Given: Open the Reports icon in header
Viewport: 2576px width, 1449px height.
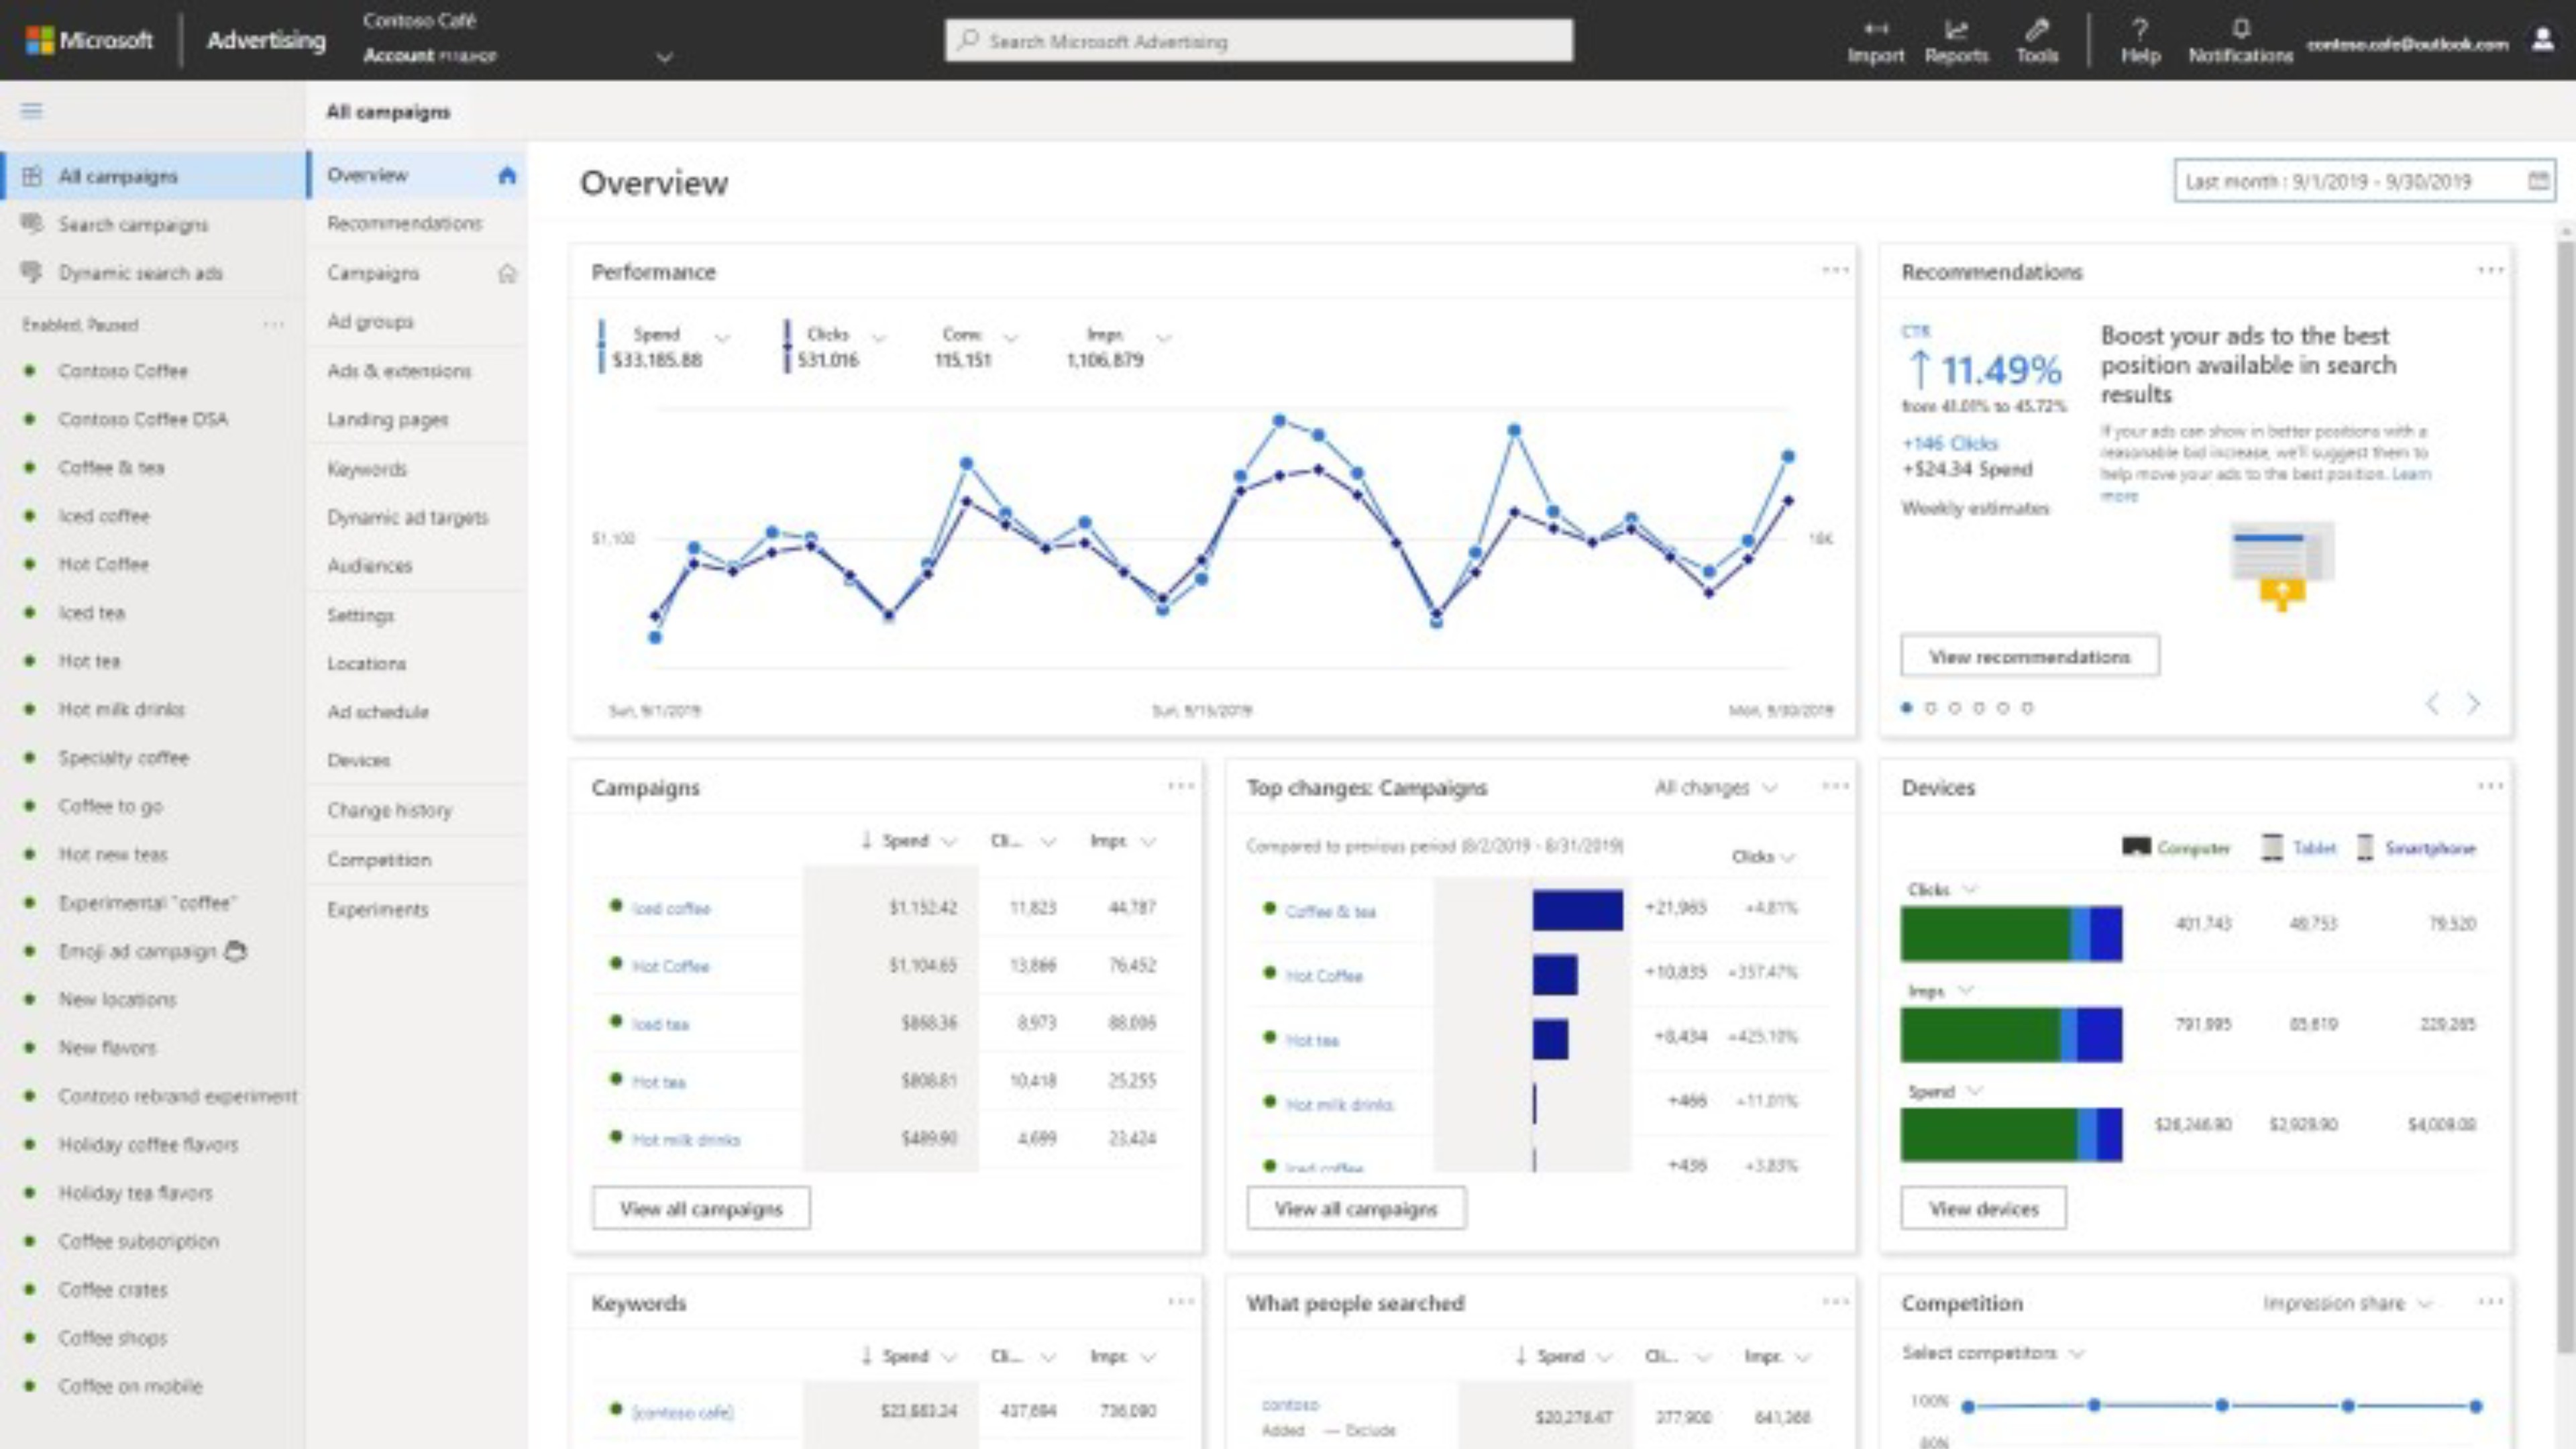Looking at the screenshot, I should pyautogui.click(x=1956, y=30).
